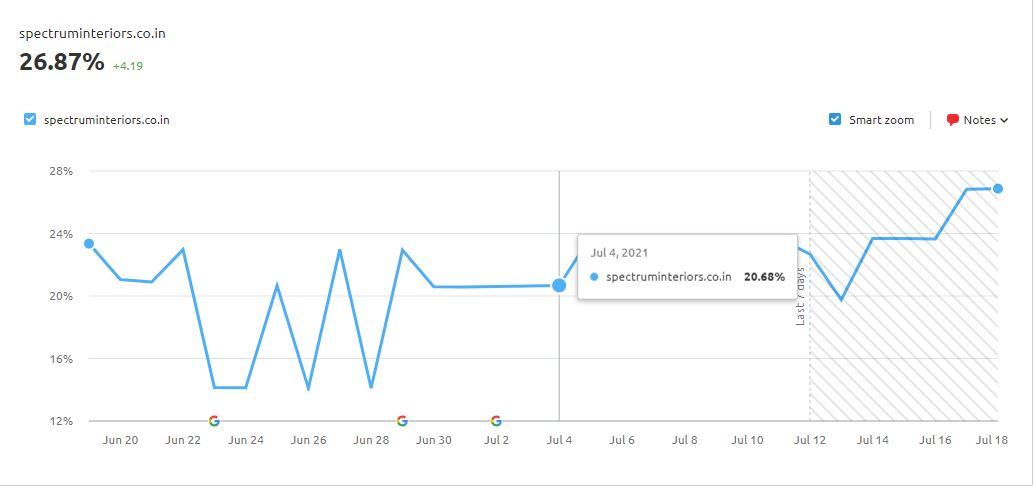Expand the Notes dropdown arrow
1034x489 pixels.
coord(1004,120)
